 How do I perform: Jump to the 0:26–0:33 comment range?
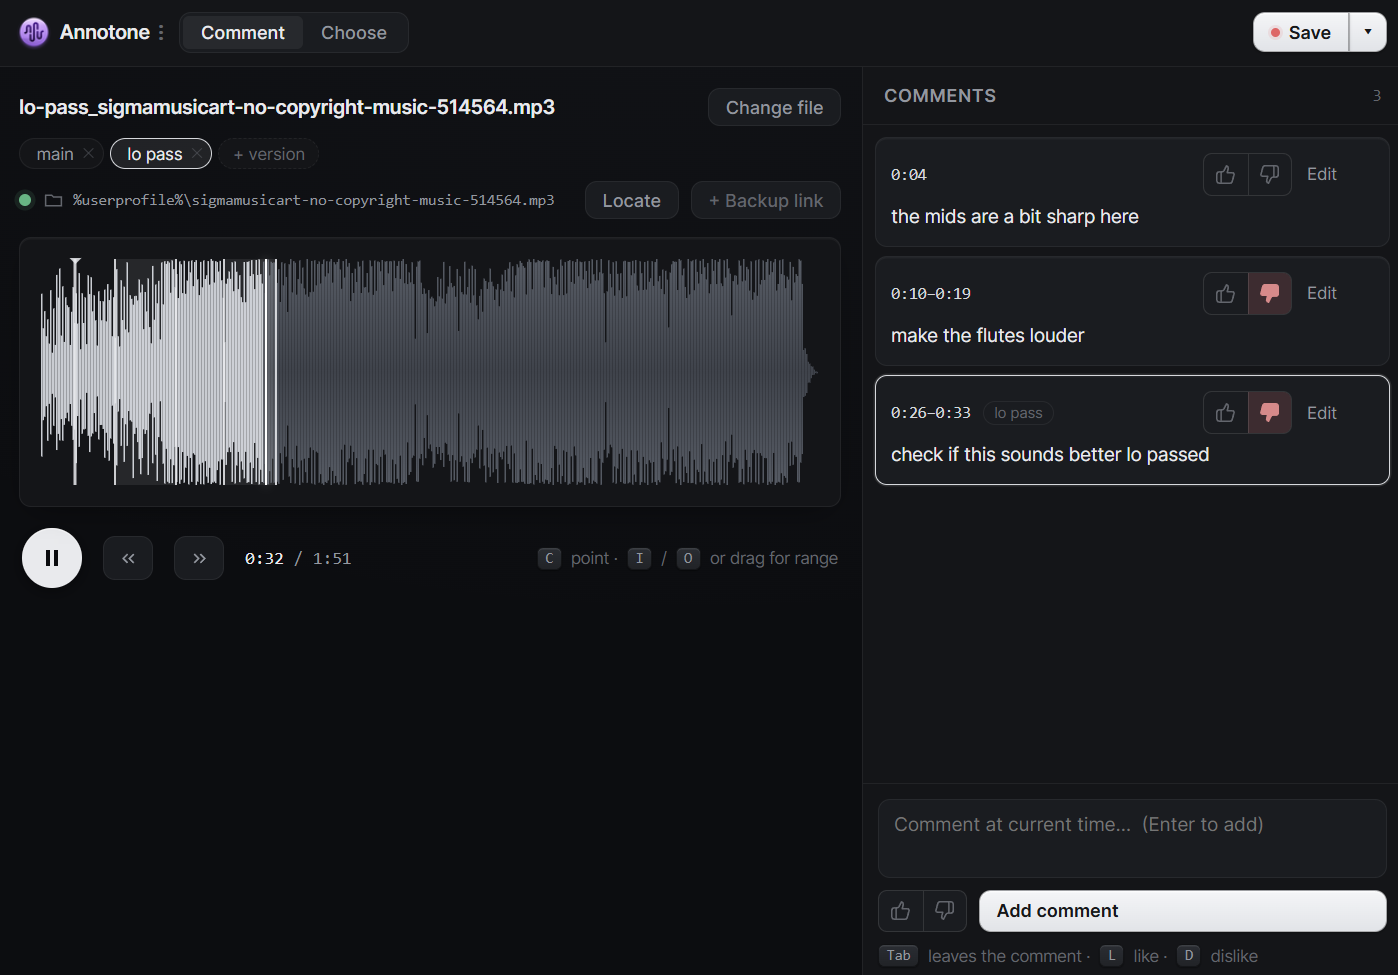click(x=931, y=413)
